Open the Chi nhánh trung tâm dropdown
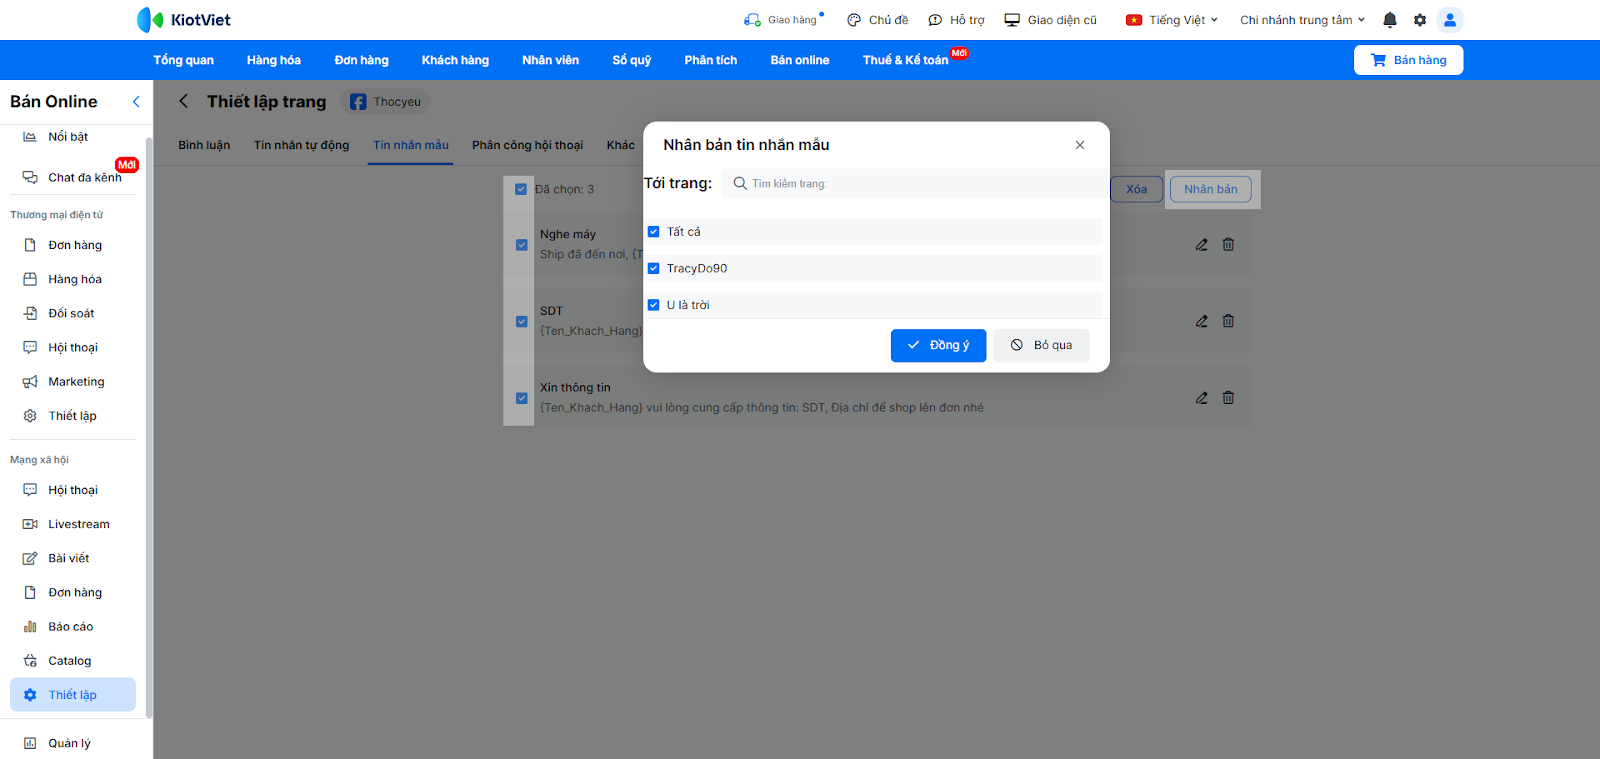This screenshot has width=1600, height=759. (x=1303, y=20)
